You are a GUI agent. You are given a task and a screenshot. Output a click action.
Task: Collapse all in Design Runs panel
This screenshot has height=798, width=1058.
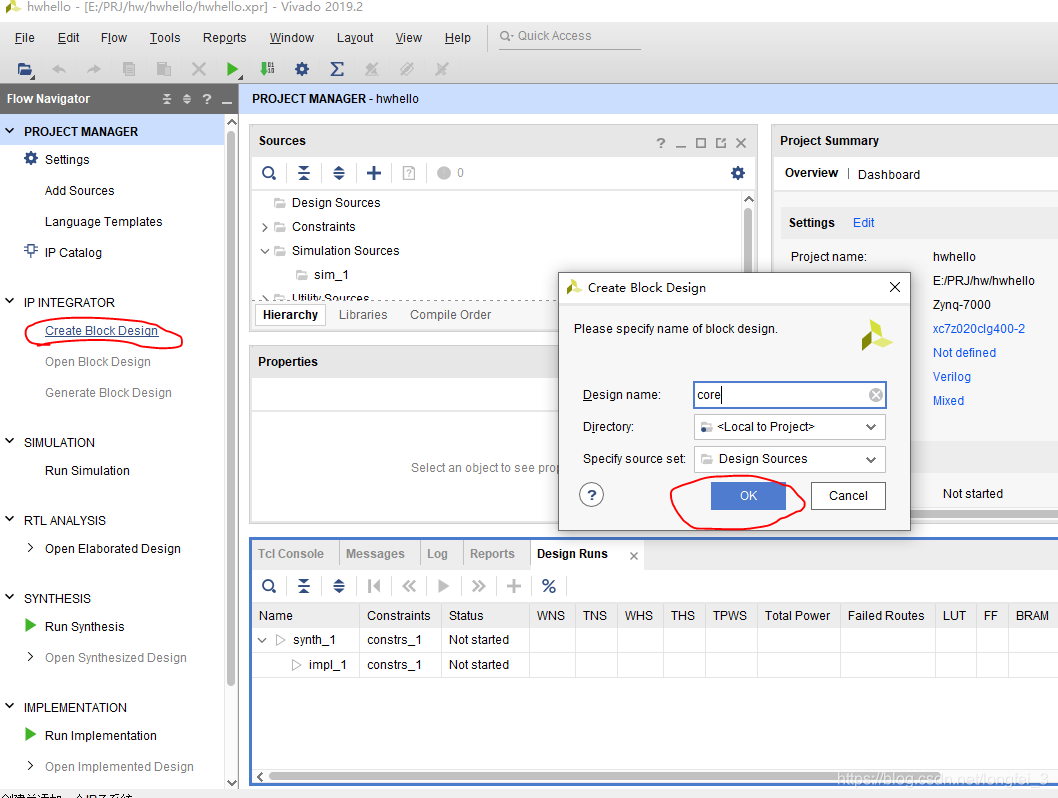click(x=304, y=586)
